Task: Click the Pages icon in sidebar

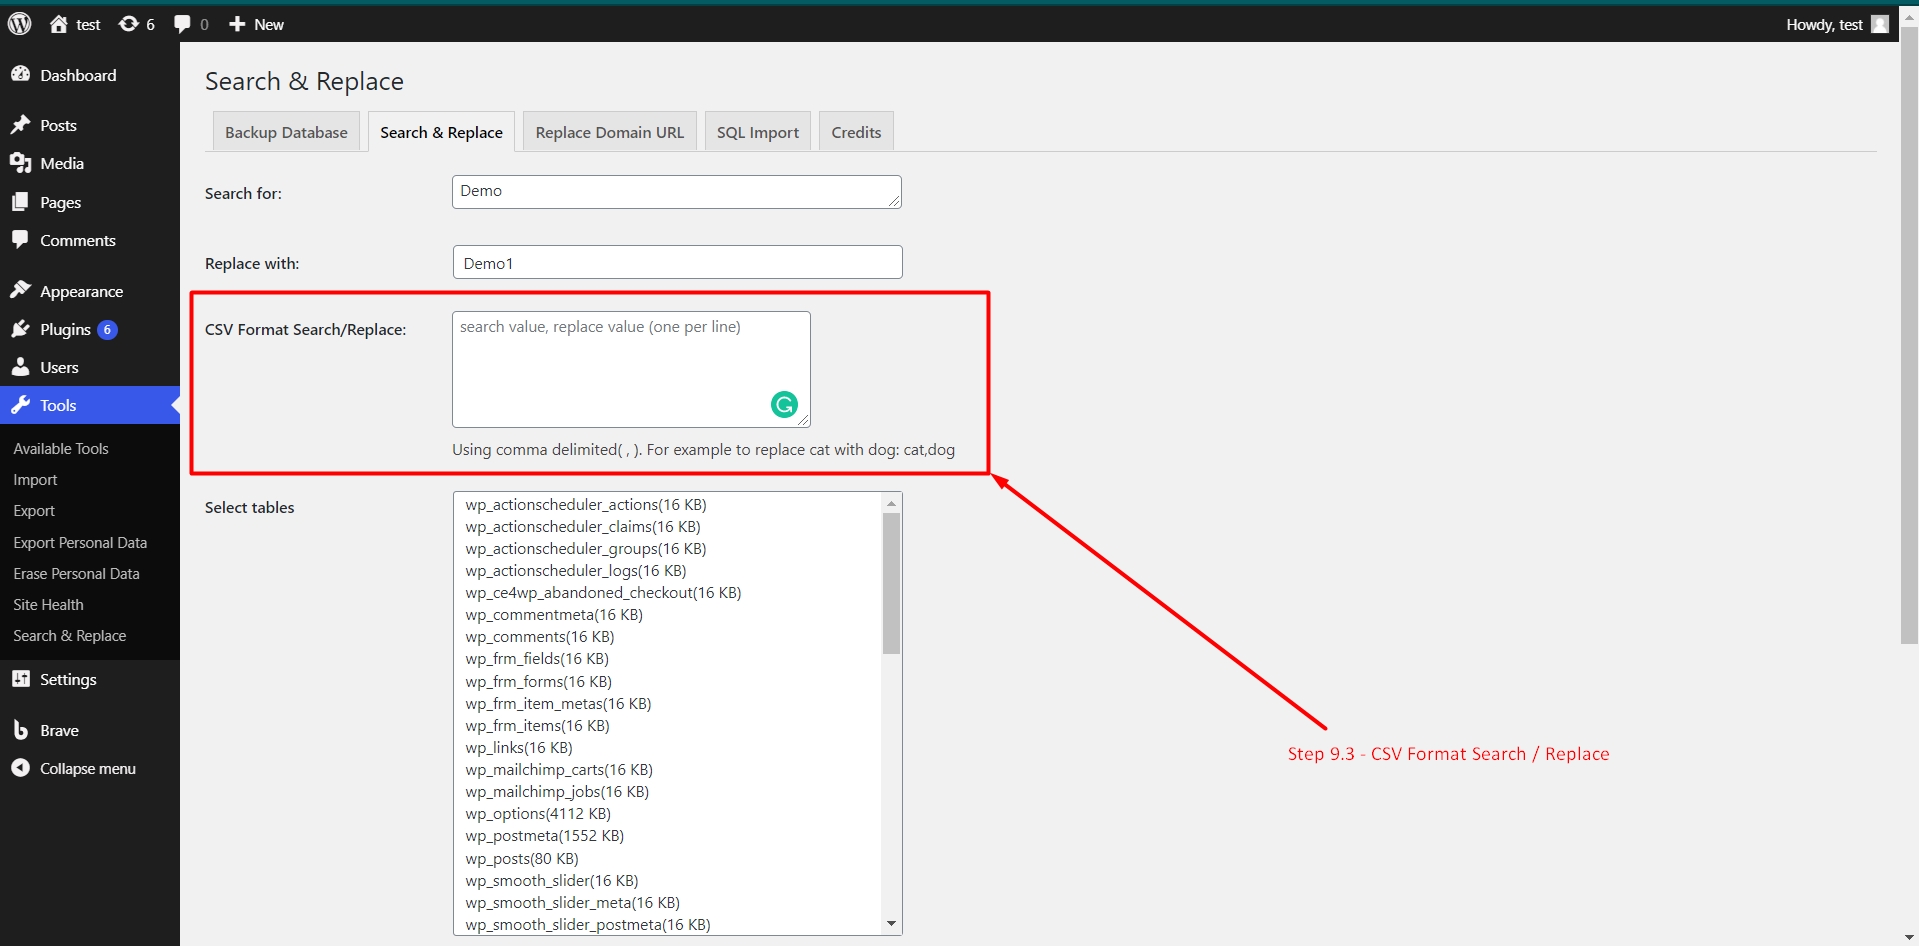Action: pyautogui.click(x=20, y=202)
